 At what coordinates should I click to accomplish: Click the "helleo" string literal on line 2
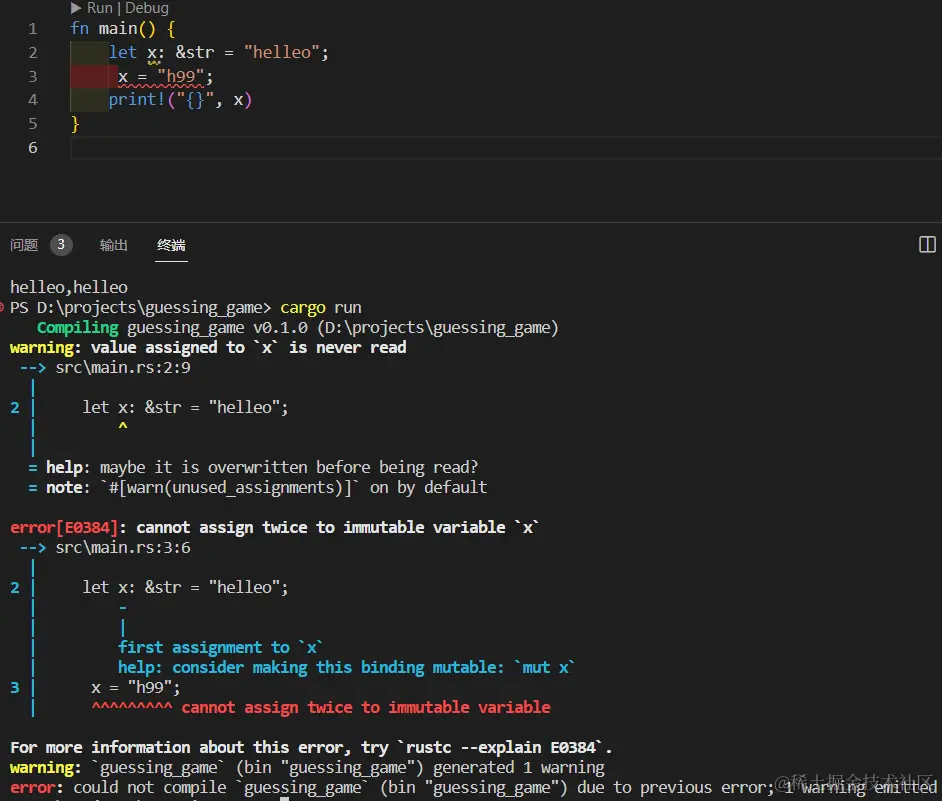pyautogui.click(x=282, y=52)
